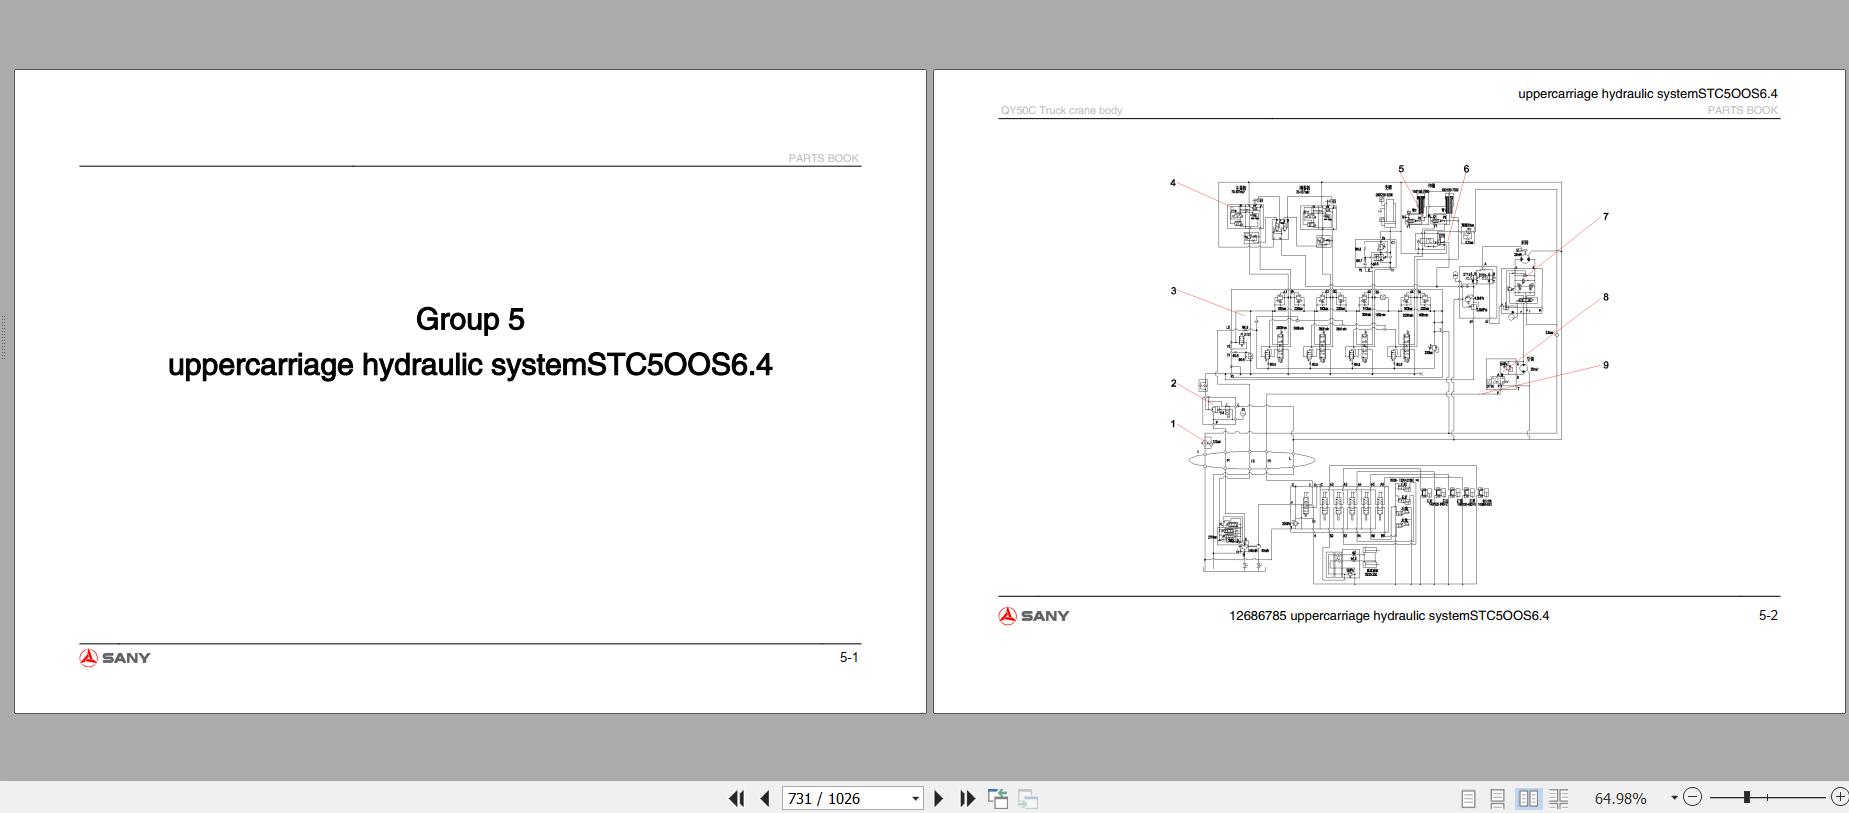Click the left panel expander grip
Viewport: 1849px width, 813px height.
[4, 337]
